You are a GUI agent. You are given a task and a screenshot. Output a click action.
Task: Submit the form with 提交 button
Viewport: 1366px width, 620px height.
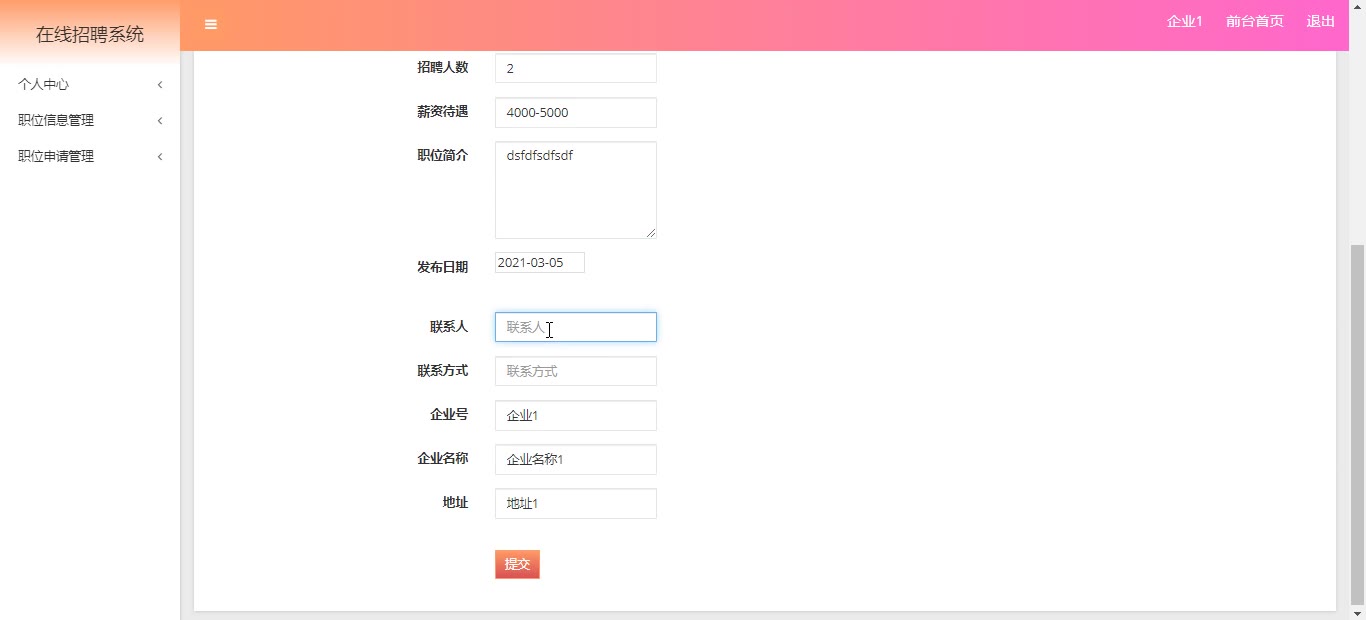[x=517, y=564]
